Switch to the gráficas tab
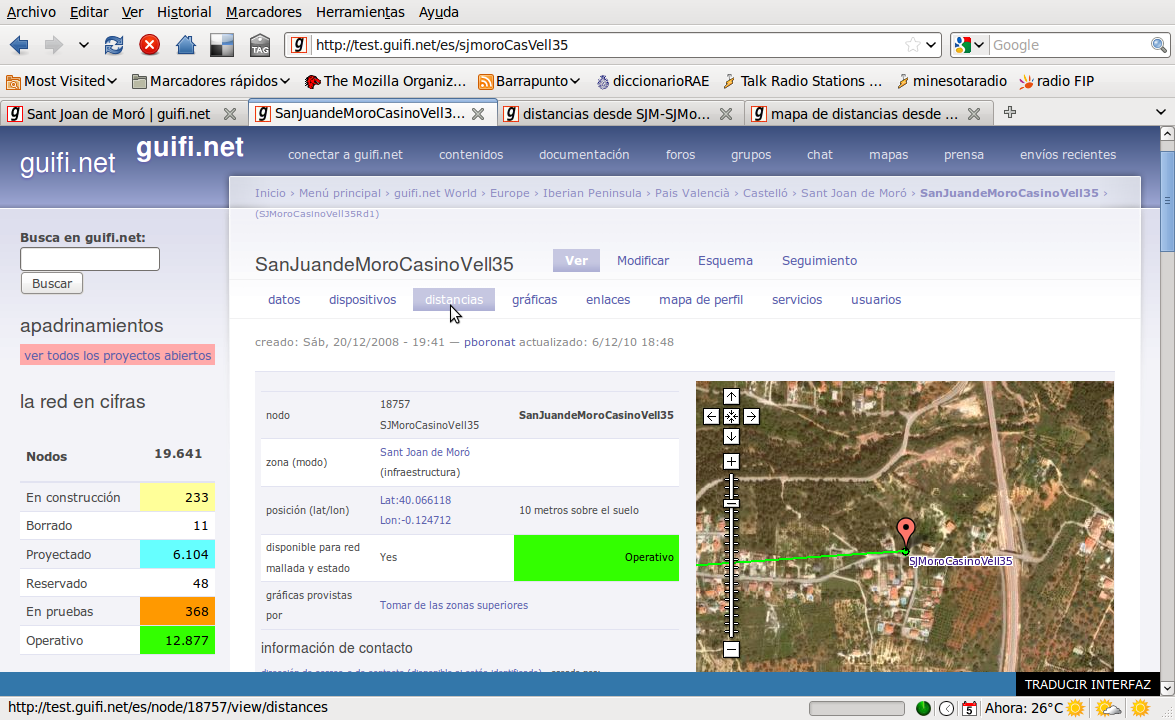Viewport: 1175px width, 720px height. pos(534,299)
